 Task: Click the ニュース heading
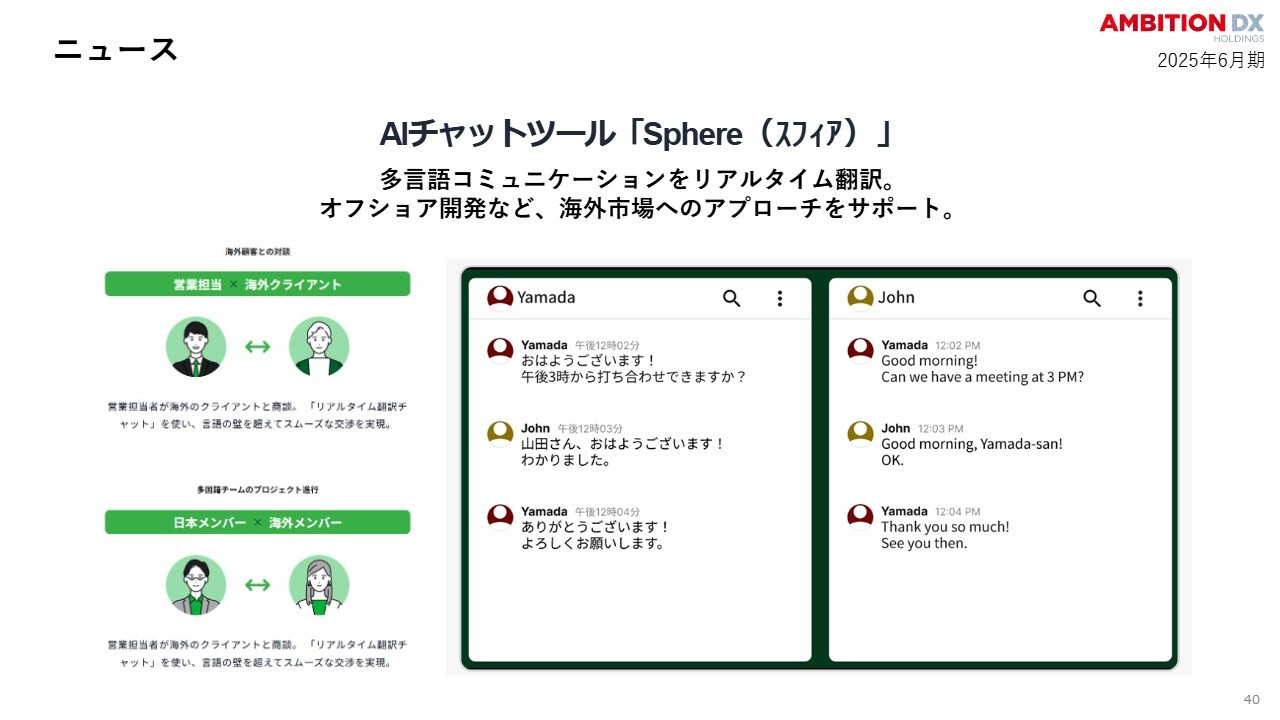coord(116,49)
